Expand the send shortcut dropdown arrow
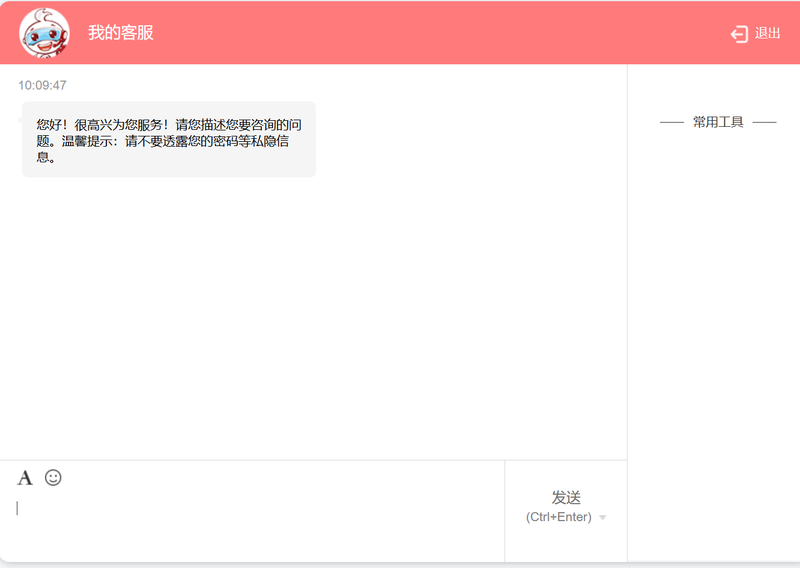The height and width of the screenshot is (568, 800). (x=603, y=517)
